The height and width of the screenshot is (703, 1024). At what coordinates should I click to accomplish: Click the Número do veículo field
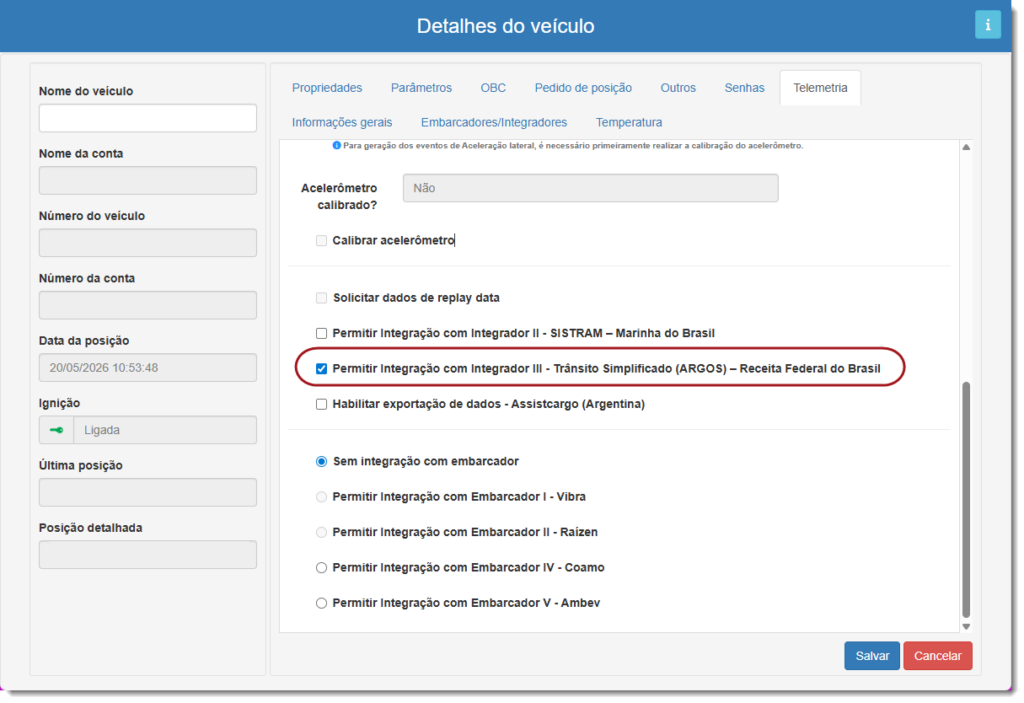(x=148, y=243)
